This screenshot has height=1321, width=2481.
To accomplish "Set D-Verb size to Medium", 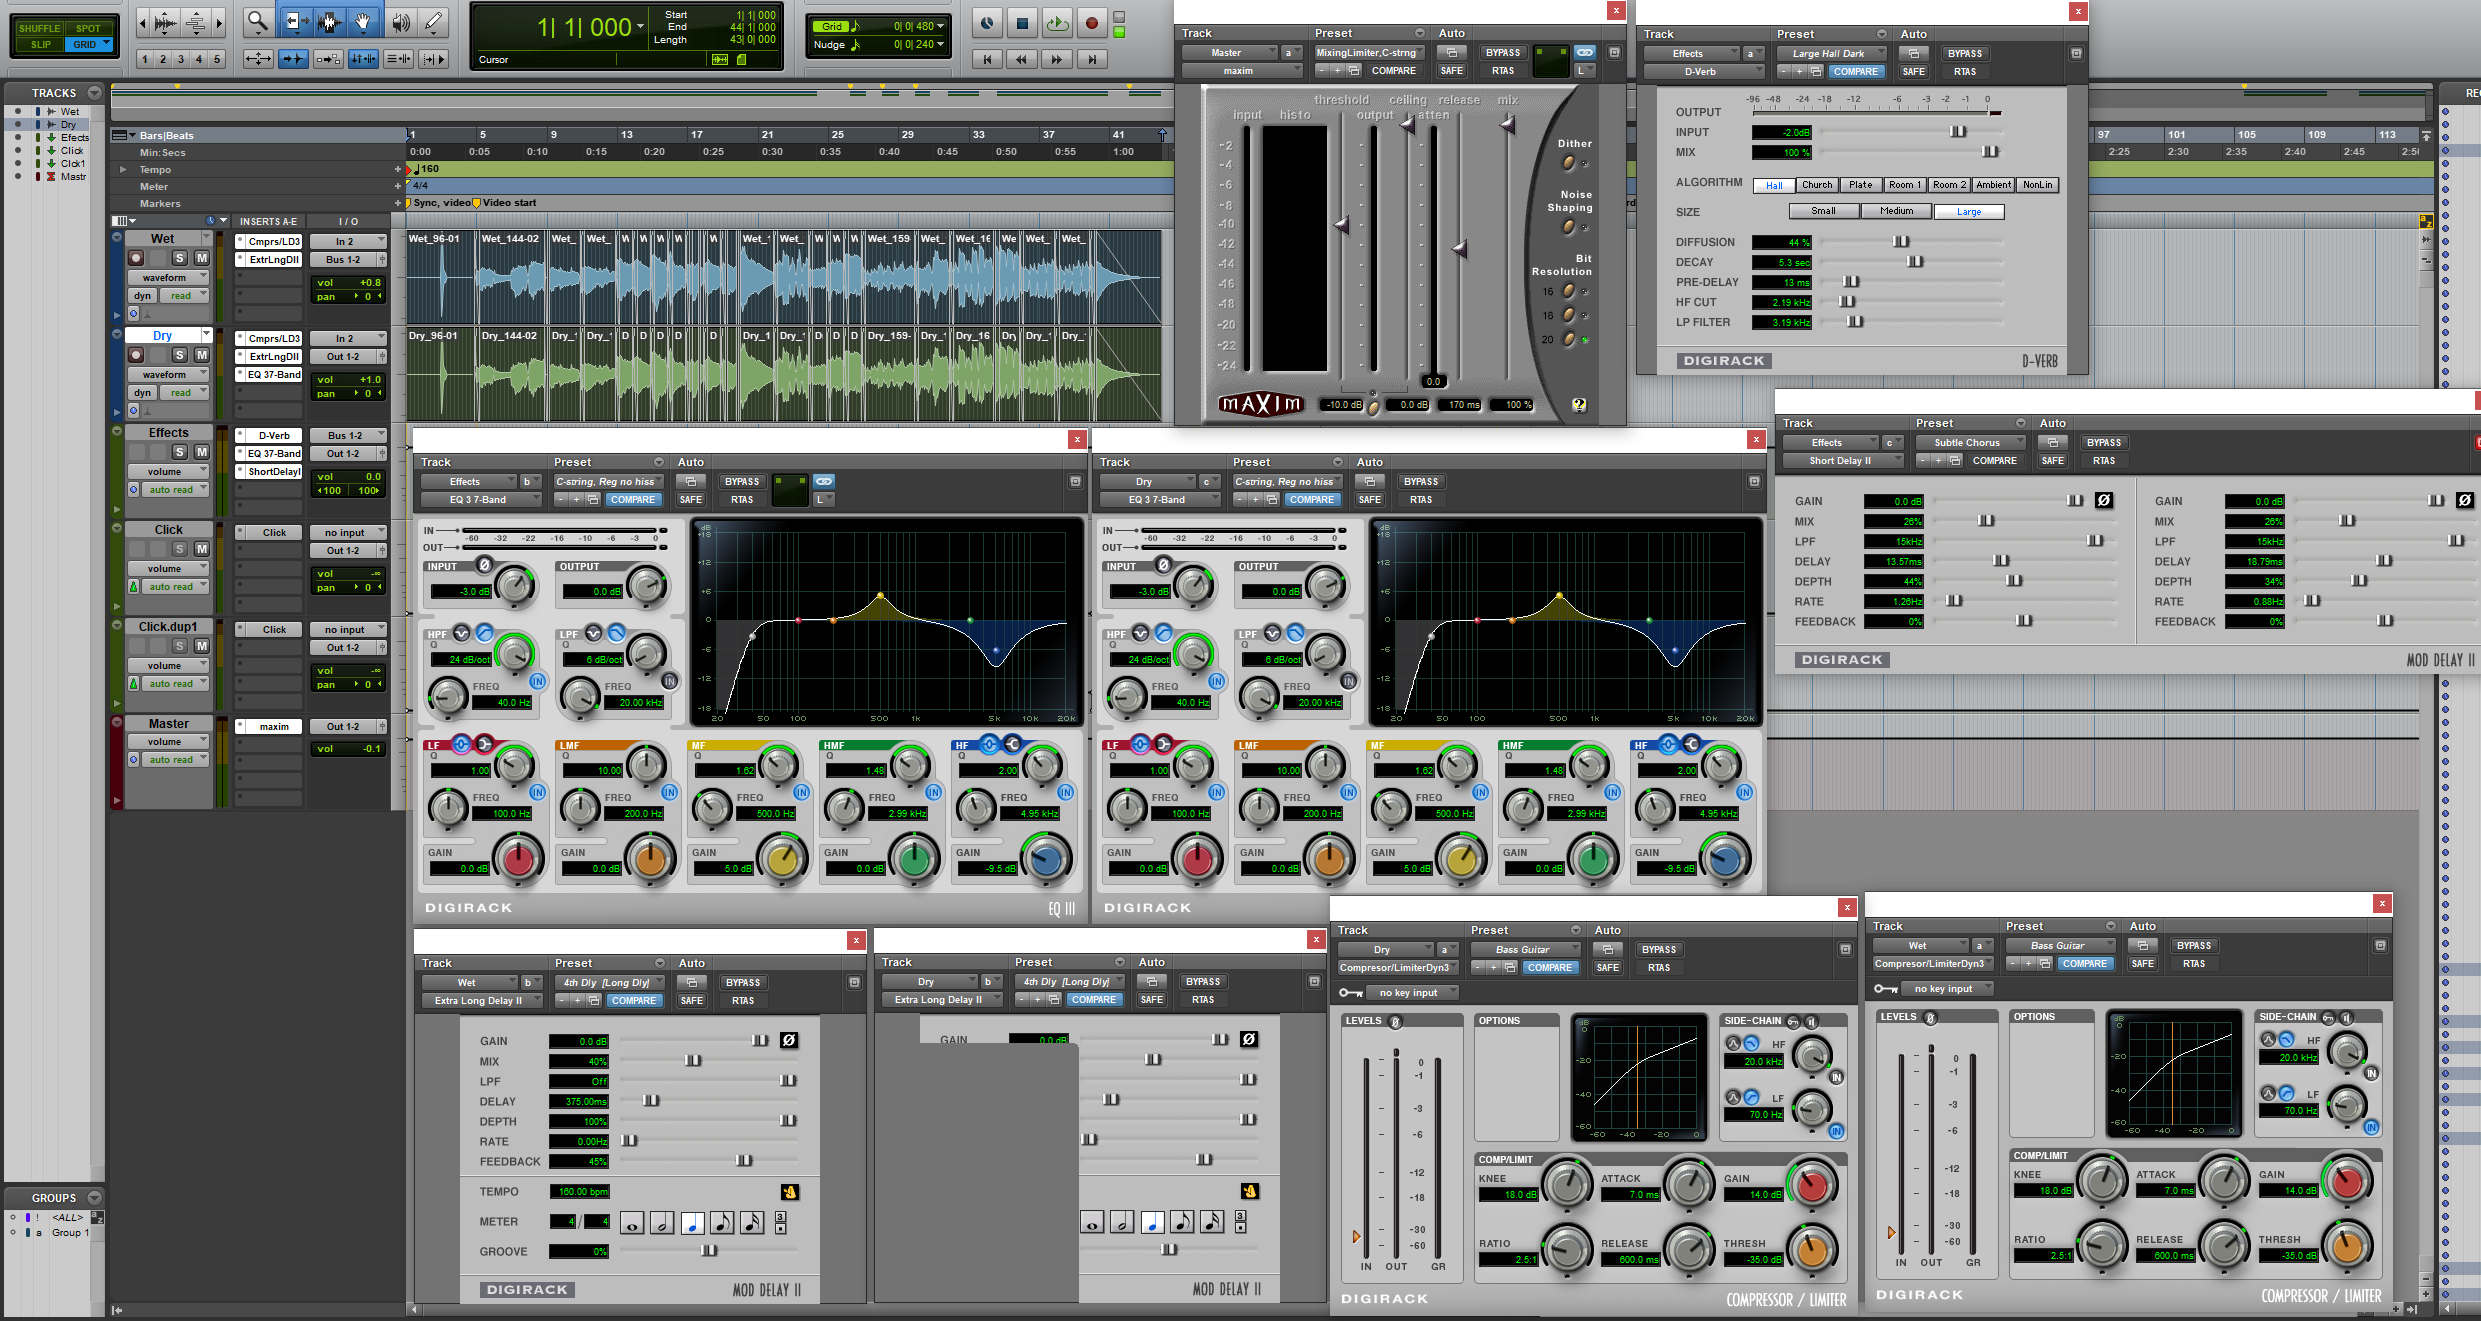I will pyautogui.click(x=1896, y=211).
